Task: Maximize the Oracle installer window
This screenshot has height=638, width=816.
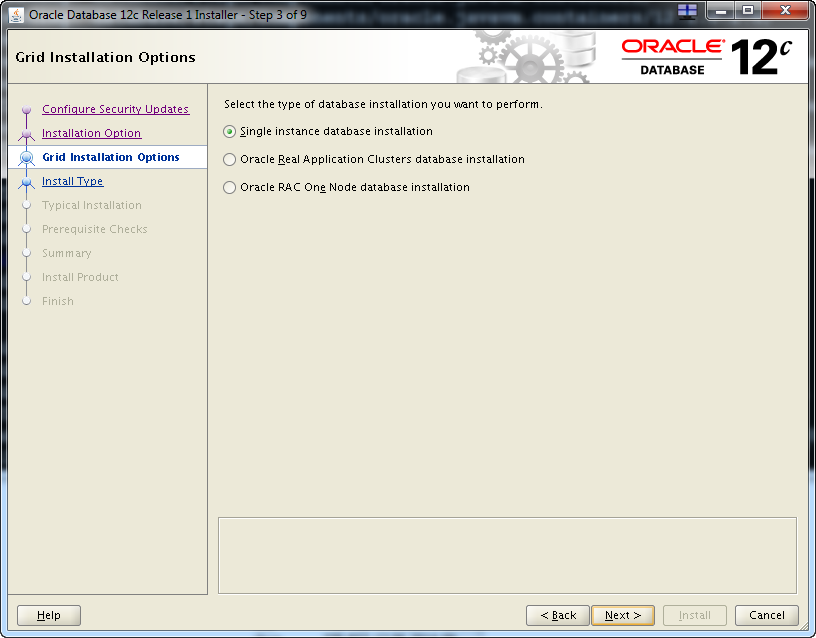Action: click(748, 10)
